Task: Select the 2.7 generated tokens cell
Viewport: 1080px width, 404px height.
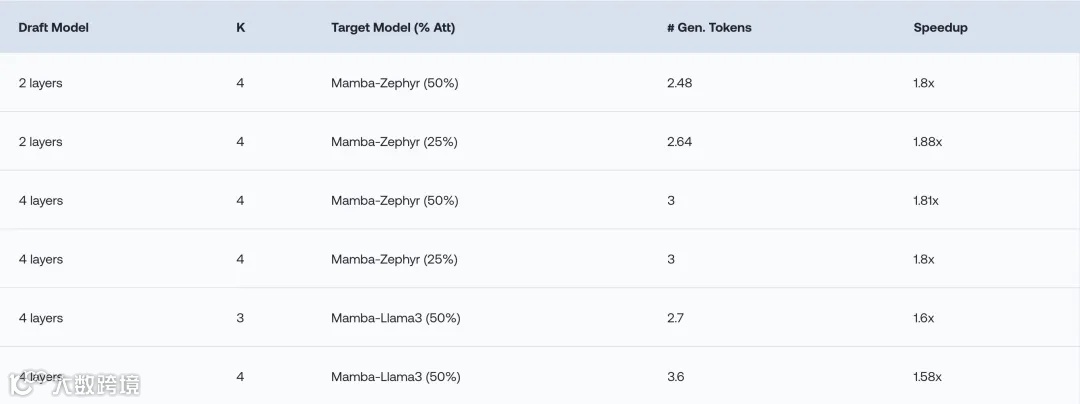Action: click(675, 318)
